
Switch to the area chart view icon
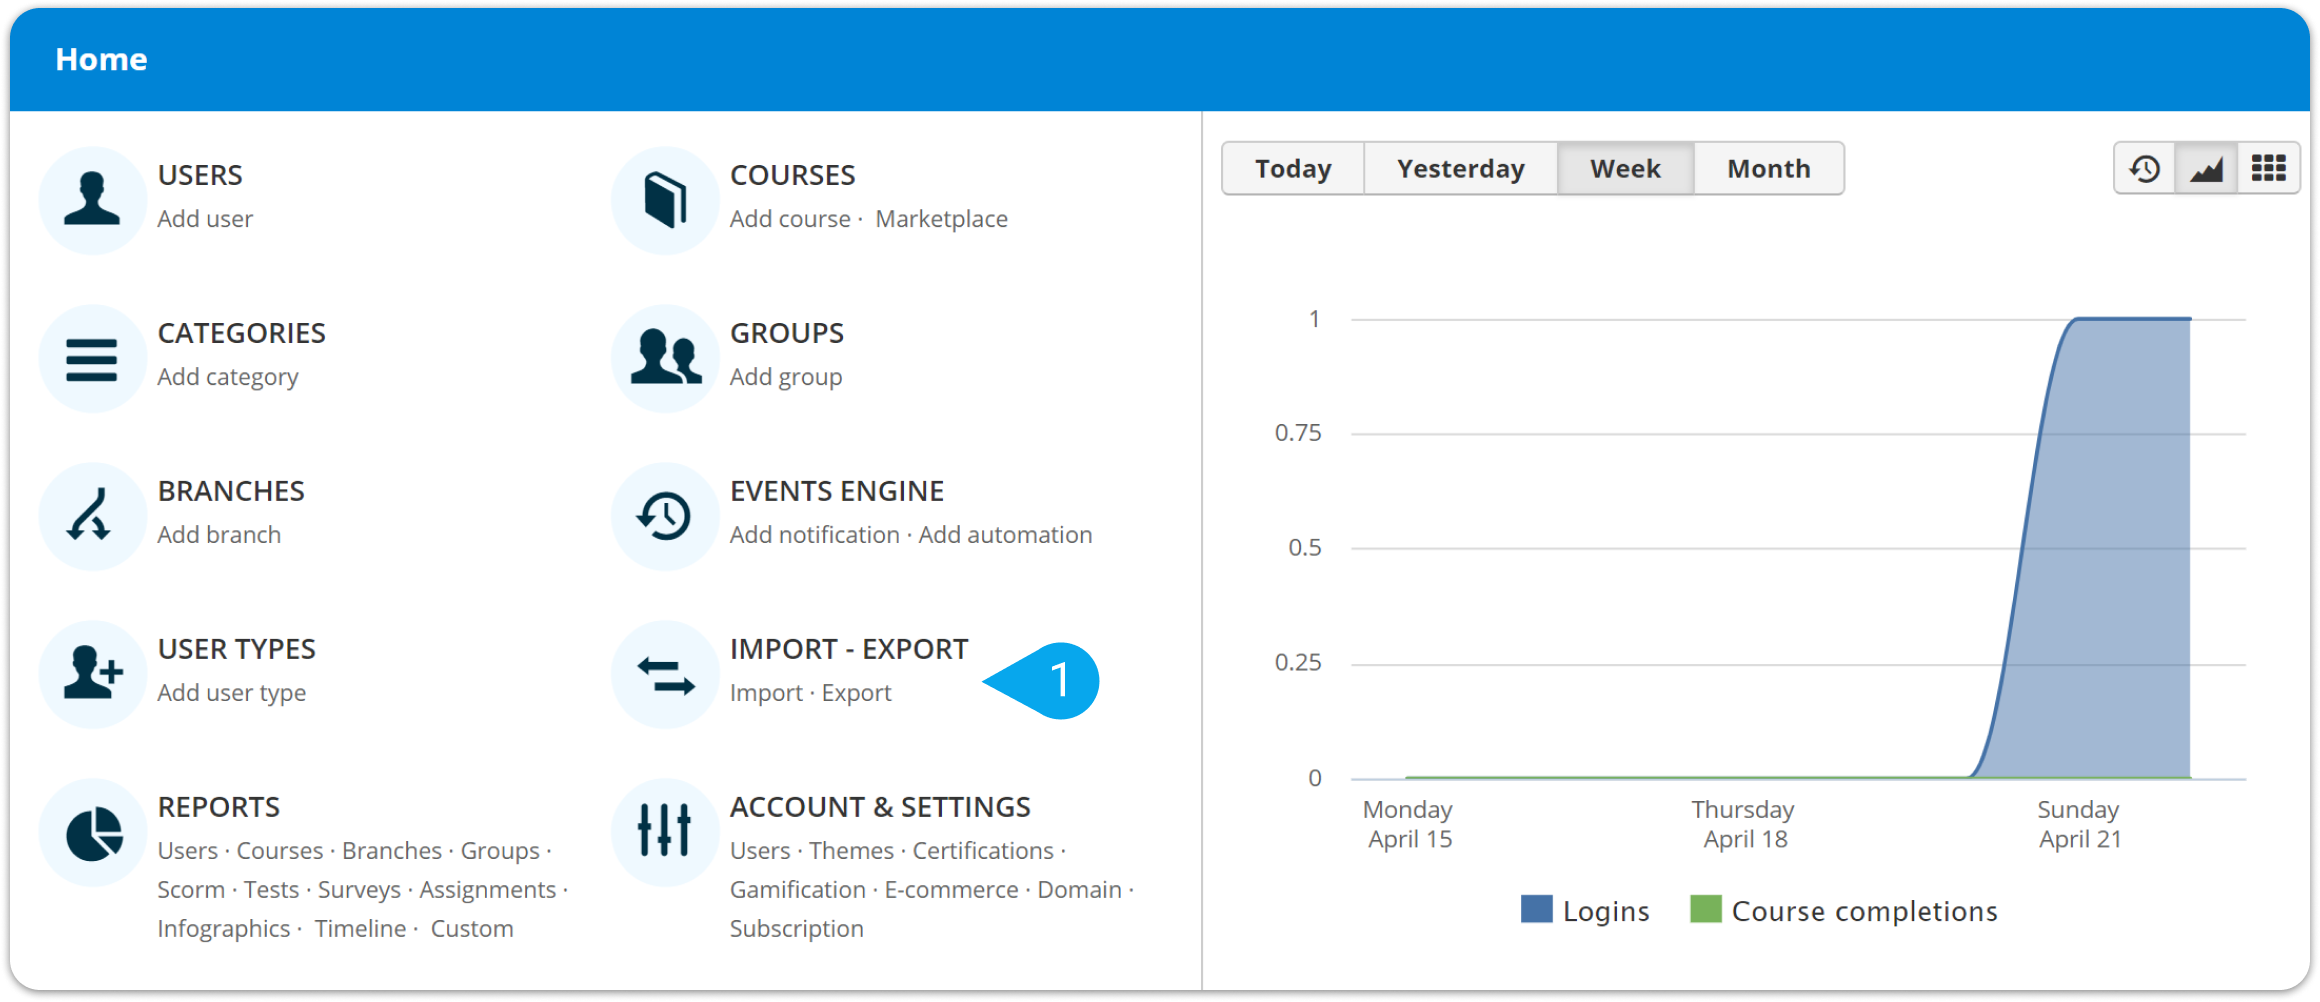point(2207,168)
